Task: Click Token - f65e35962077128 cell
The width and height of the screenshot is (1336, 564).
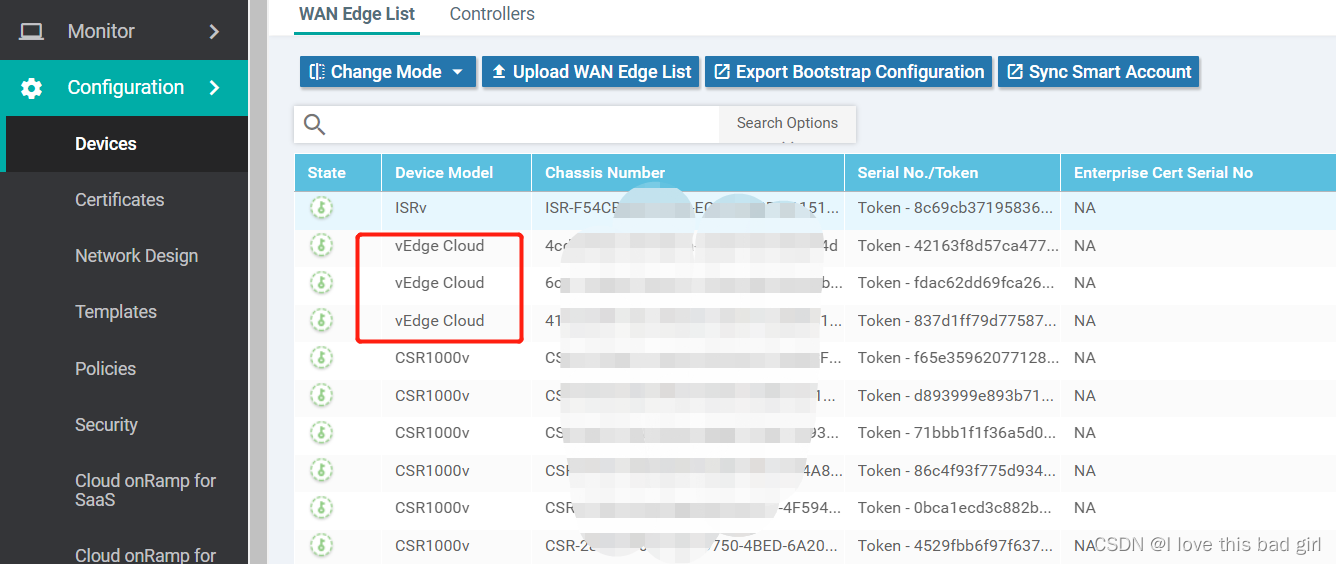Action: click(955, 358)
